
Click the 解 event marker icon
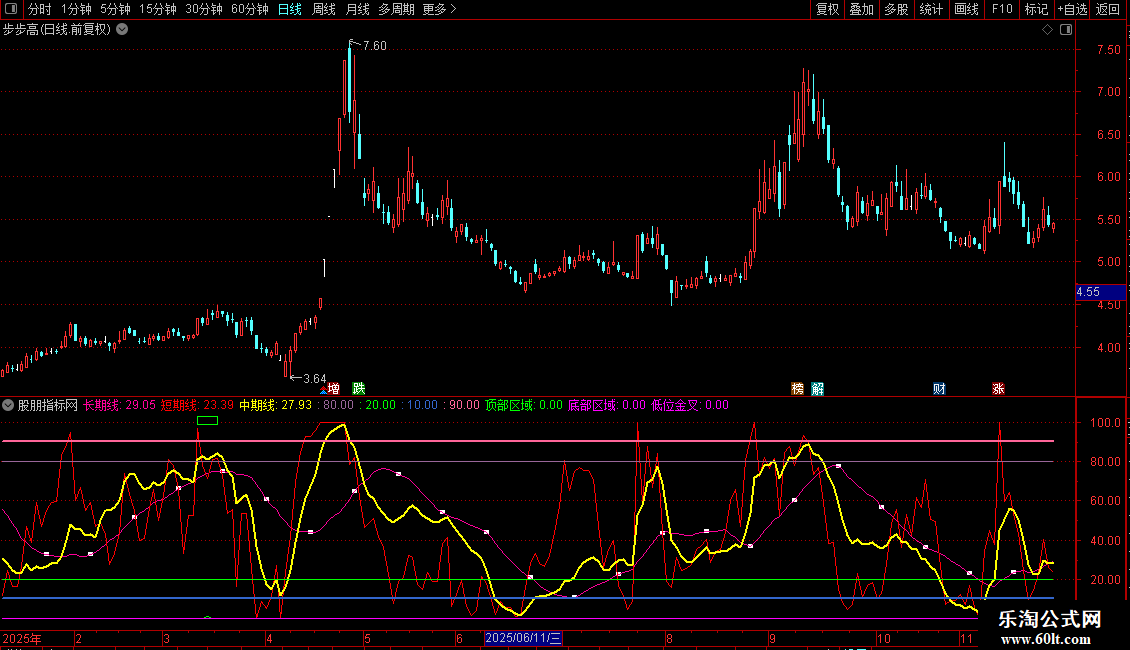pos(817,388)
